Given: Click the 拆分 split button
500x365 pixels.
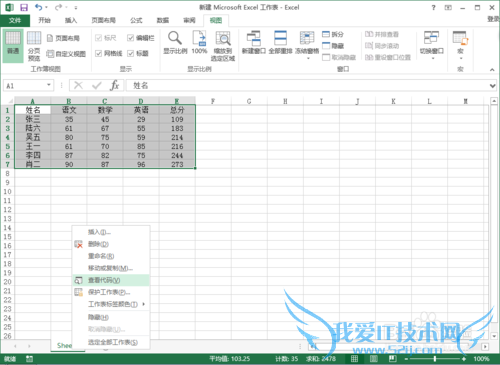Looking at the screenshot, I should click(333, 34).
